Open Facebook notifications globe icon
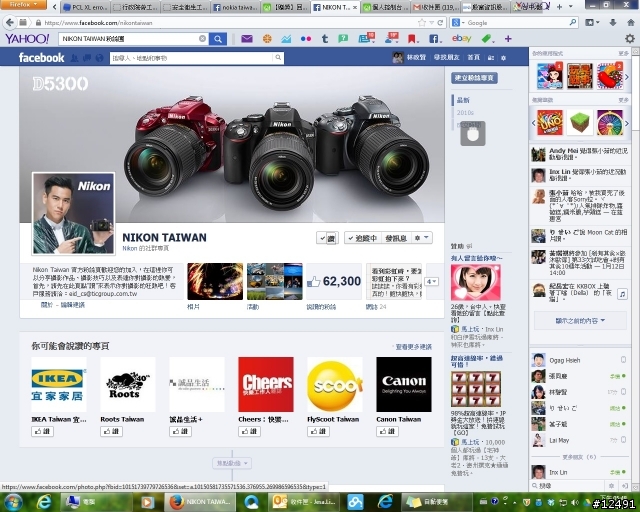This screenshot has width=640, height=512. click(99, 58)
